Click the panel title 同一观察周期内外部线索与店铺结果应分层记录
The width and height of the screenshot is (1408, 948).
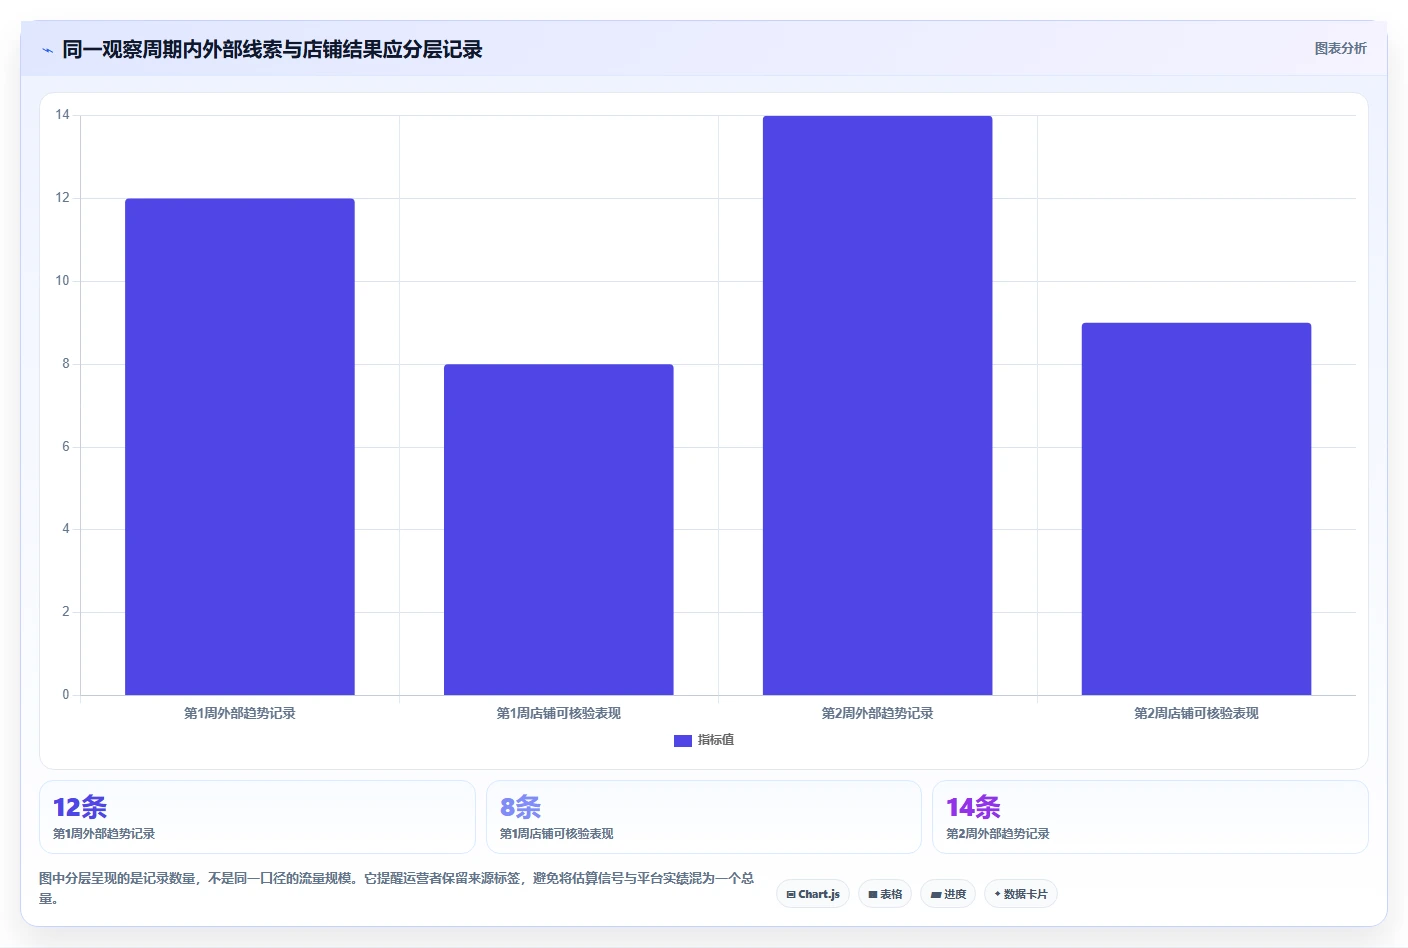272,50
